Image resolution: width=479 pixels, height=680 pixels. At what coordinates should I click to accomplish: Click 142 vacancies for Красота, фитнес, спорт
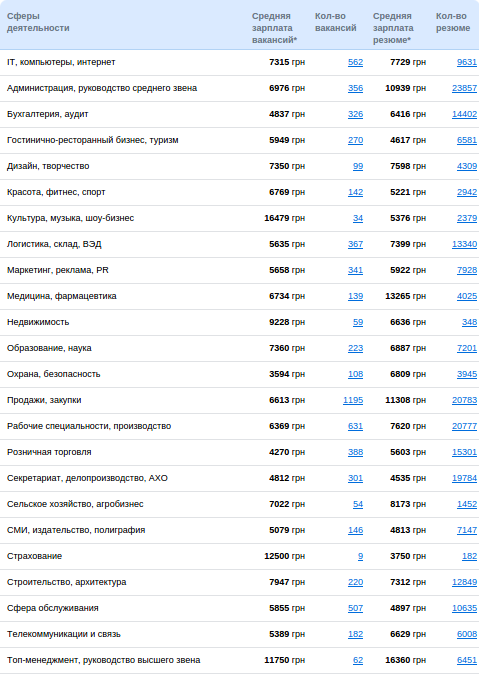point(355,193)
